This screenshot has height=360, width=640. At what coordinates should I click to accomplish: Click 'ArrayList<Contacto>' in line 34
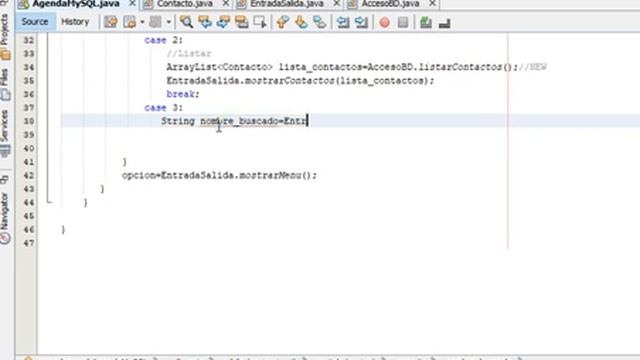(x=219, y=67)
